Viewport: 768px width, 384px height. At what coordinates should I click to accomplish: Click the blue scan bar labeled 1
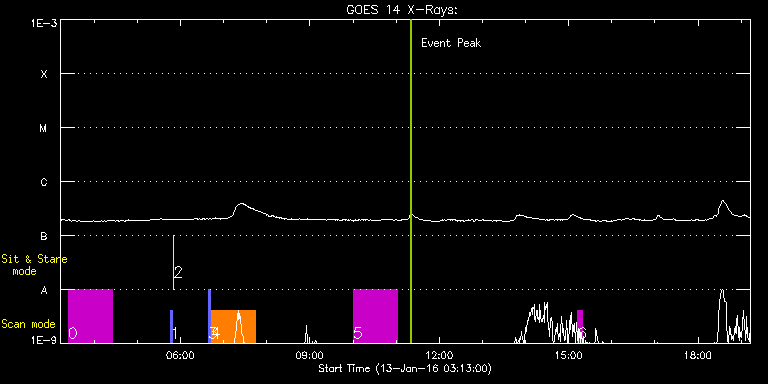pyautogui.click(x=171, y=326)
